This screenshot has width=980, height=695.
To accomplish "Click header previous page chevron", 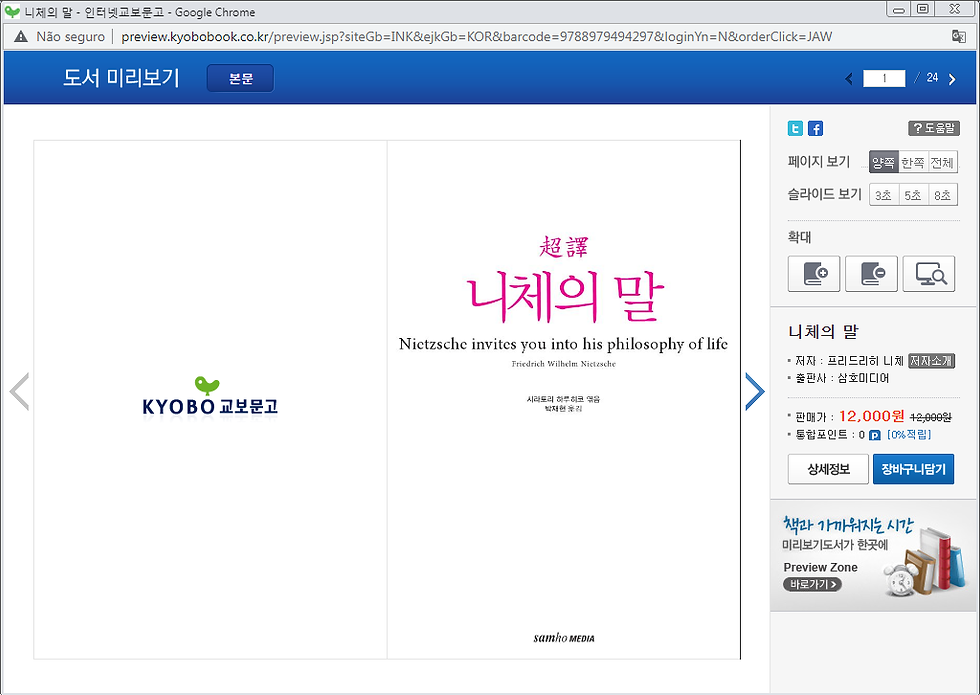I will tap(849, 79).
